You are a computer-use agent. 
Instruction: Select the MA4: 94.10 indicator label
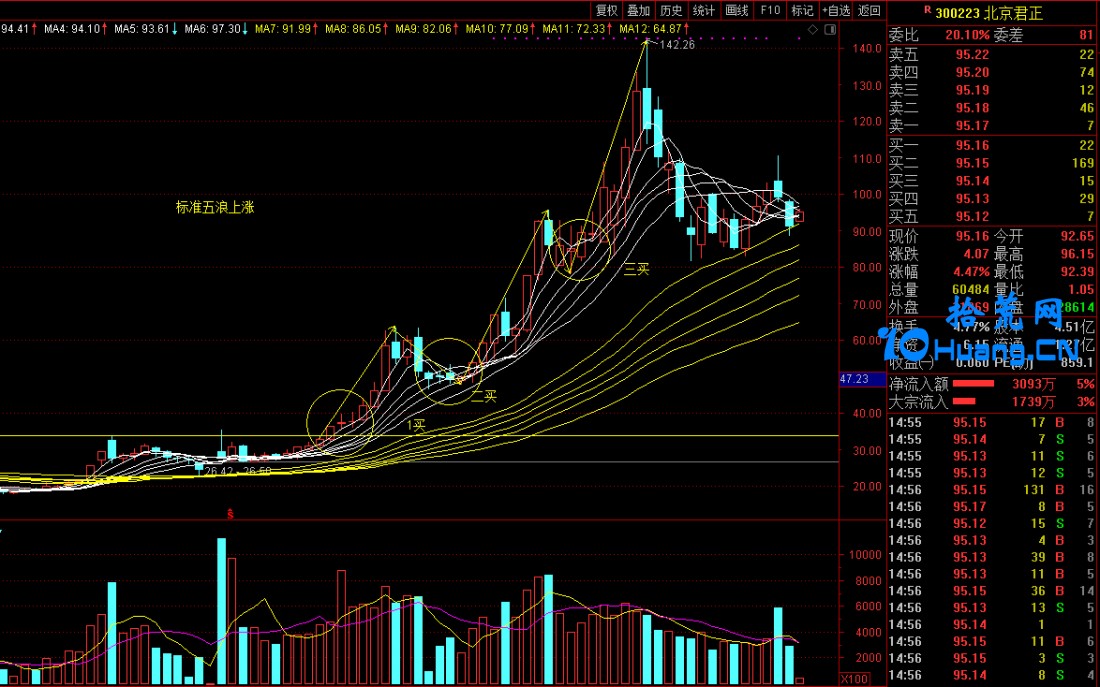tap(75, 29)
